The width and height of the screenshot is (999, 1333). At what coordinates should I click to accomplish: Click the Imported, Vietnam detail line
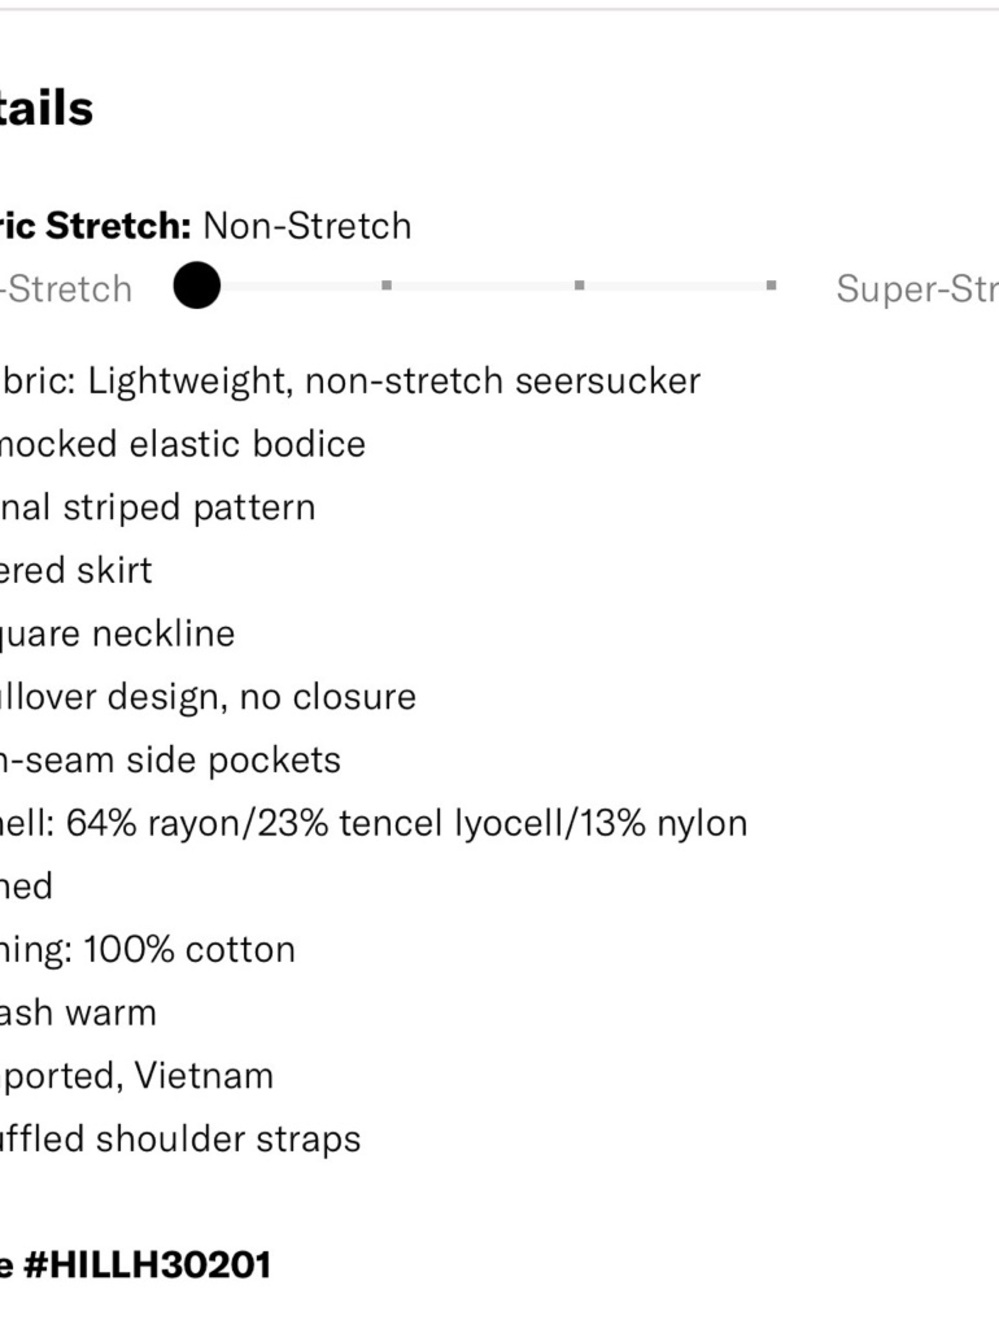tap(137, 1076)
